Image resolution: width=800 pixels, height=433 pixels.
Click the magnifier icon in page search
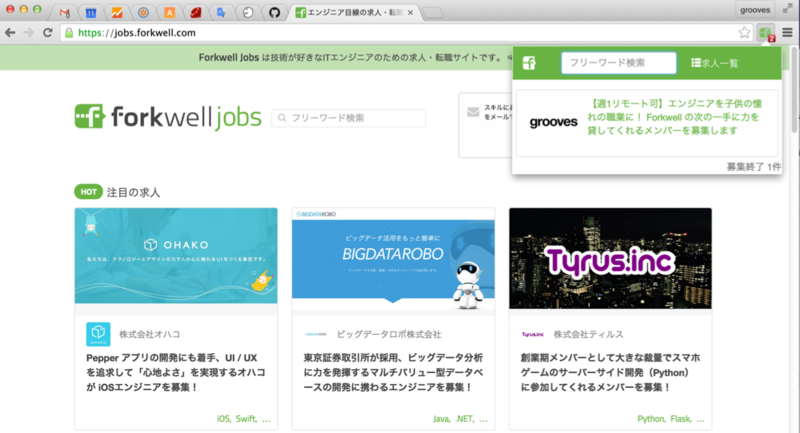282,118
